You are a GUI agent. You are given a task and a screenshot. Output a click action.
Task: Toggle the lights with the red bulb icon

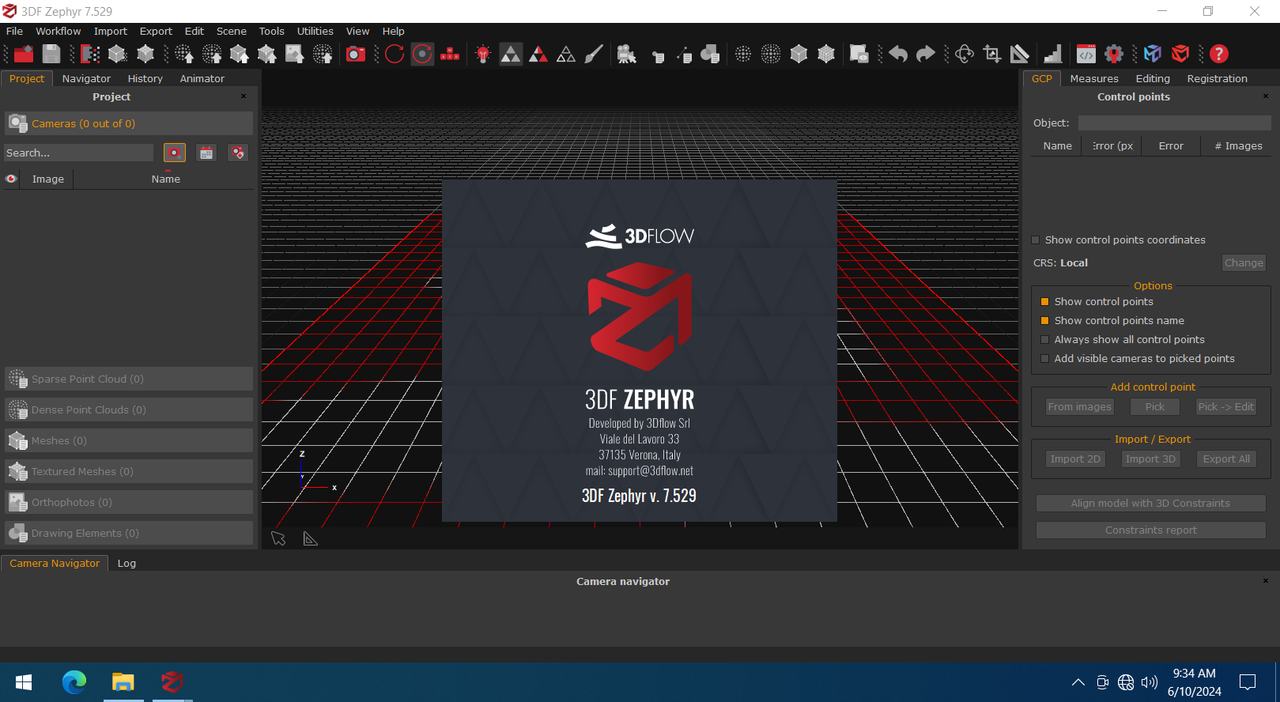[x=483, y=54]
